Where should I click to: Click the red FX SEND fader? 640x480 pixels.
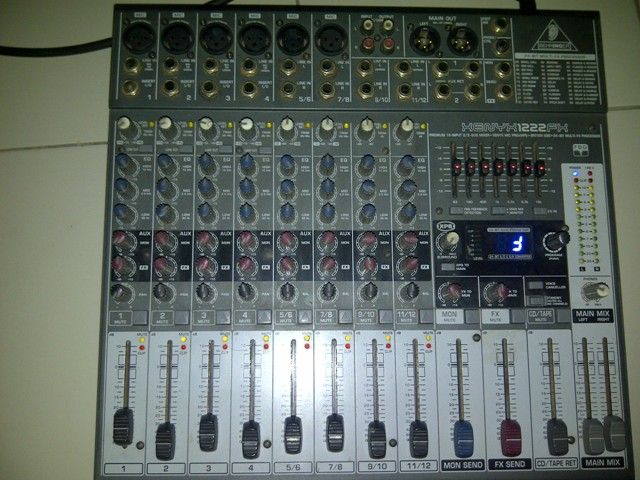511,438
